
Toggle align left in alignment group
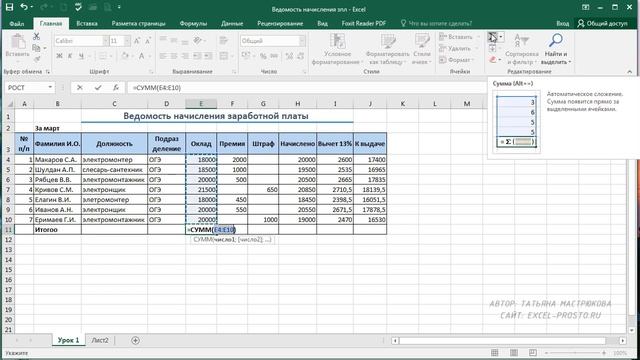[x=163, y=56]
